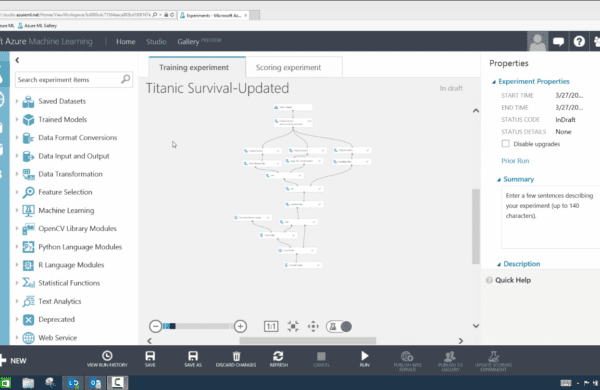Switch to the Scoring experiment tab

click(288, 67)
